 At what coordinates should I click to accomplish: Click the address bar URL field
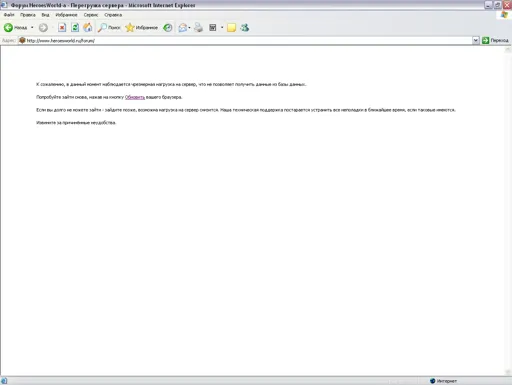[x=245, y=41]
